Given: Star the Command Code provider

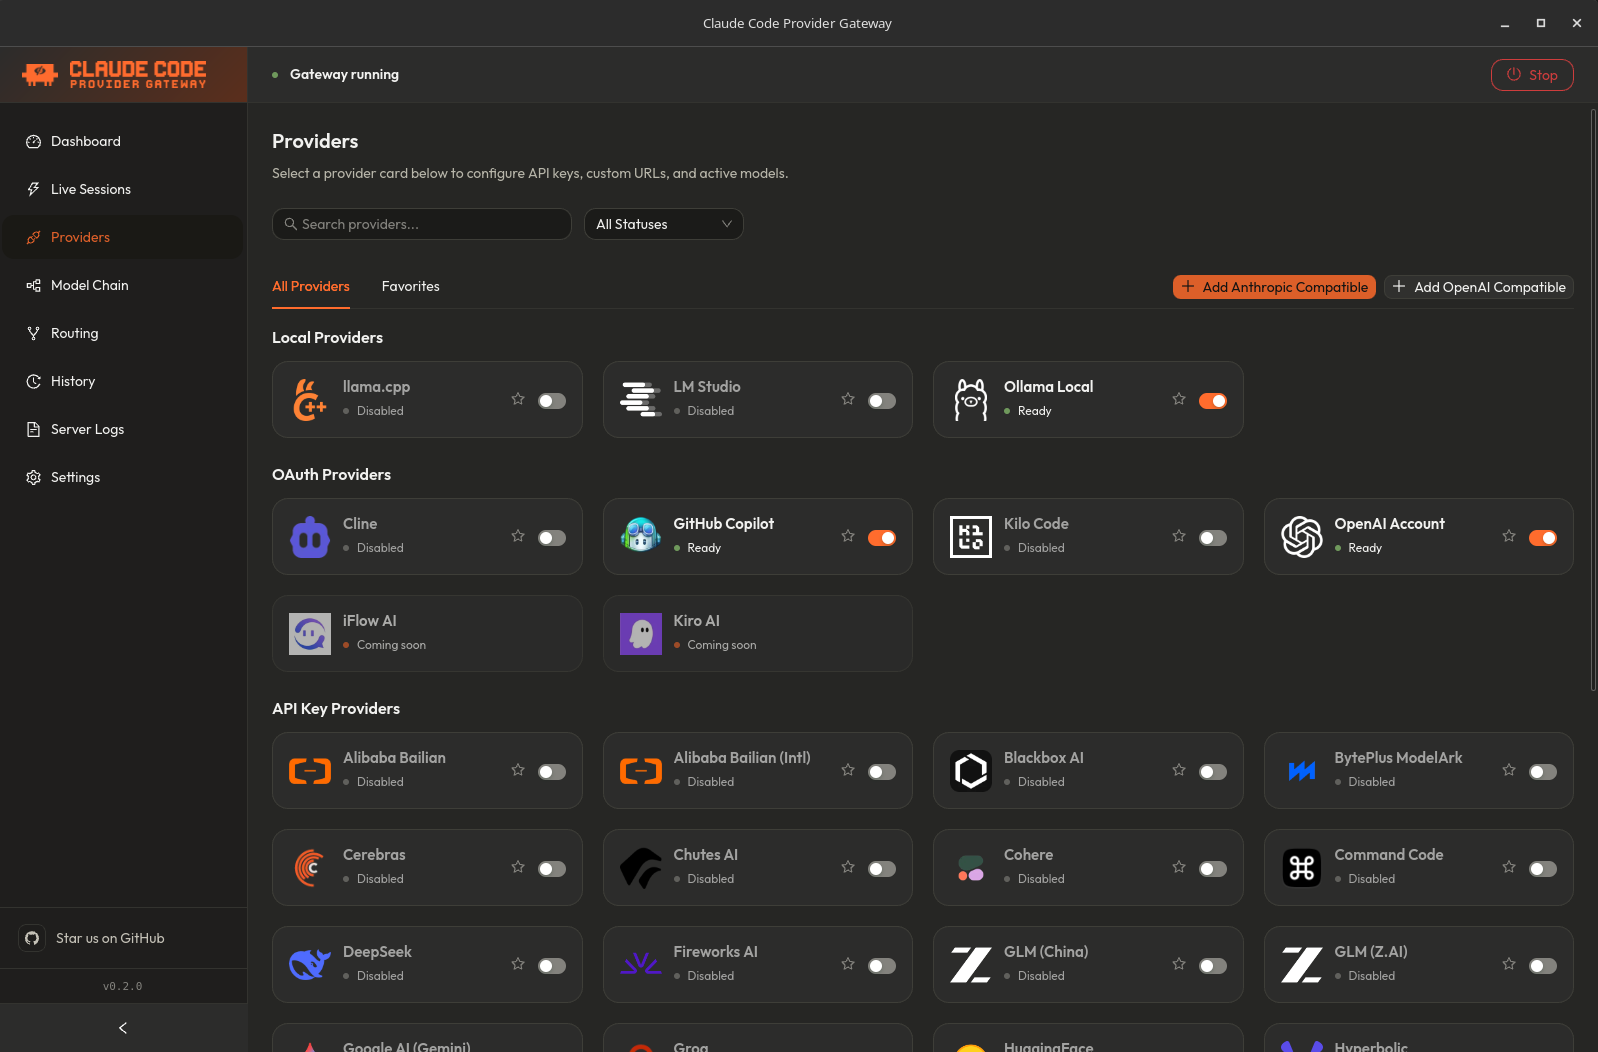Looking at the screenshot, I should pyautogui.click(x=1509, y=867).
